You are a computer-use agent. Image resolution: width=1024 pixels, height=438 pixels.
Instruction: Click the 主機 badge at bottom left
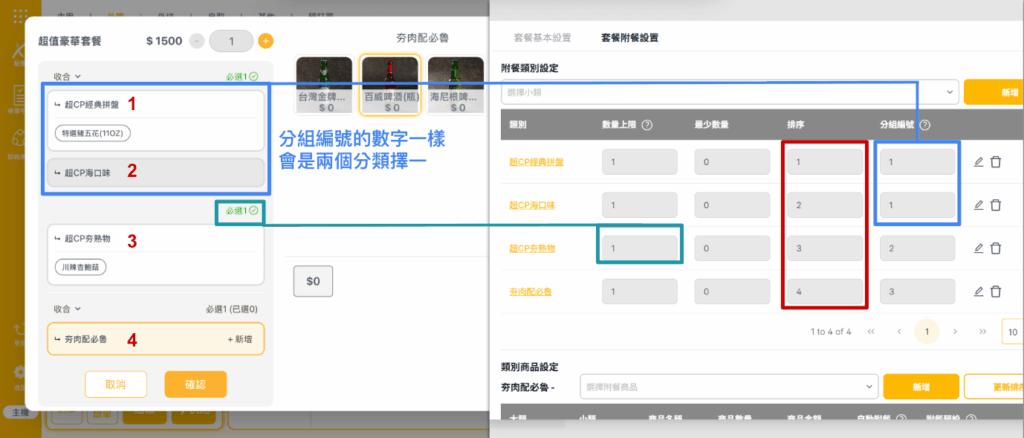pos(18,413)
